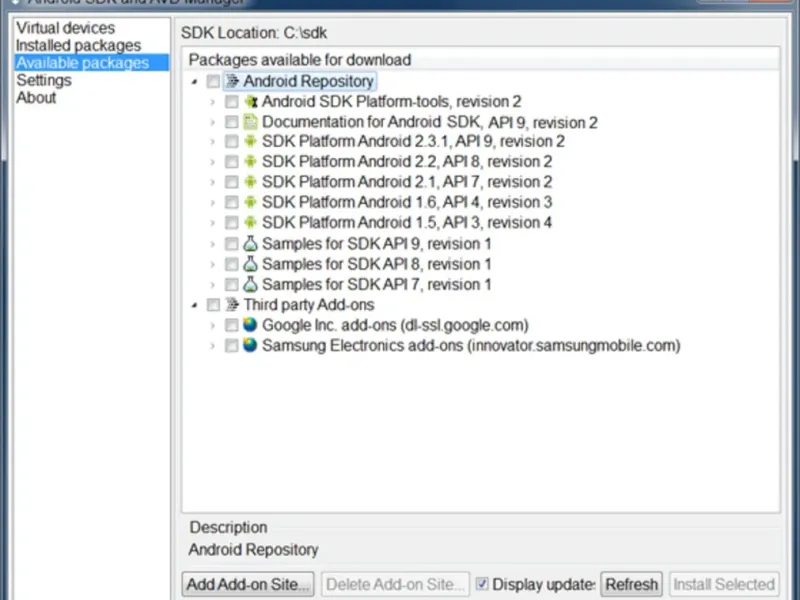
Task: Expand Samples for SDK API 9 node
Action: point(213,244)
